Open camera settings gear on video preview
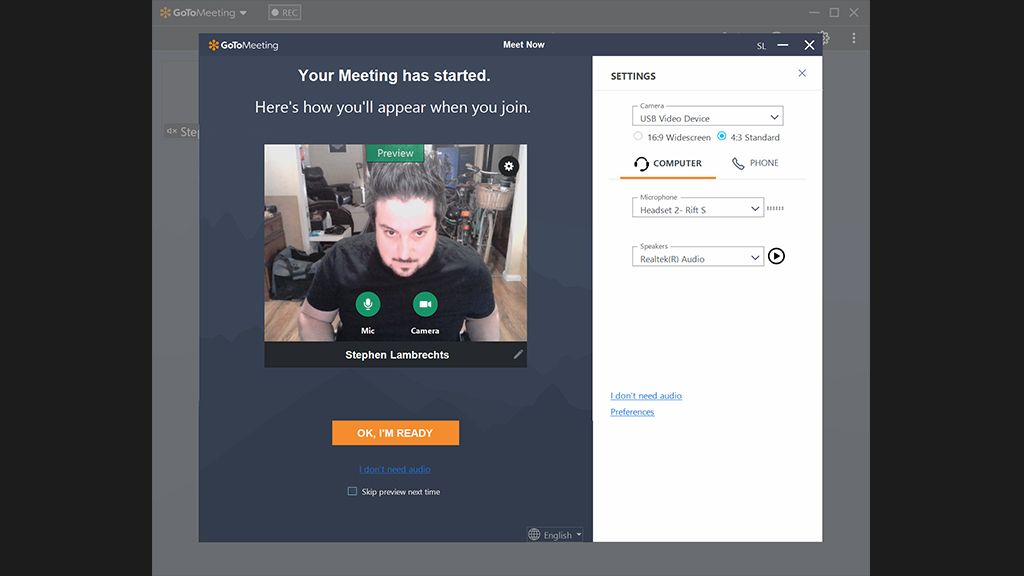The width and height of the screenshot is (1024, 576). pyautogui.click(x=509, y=166)
